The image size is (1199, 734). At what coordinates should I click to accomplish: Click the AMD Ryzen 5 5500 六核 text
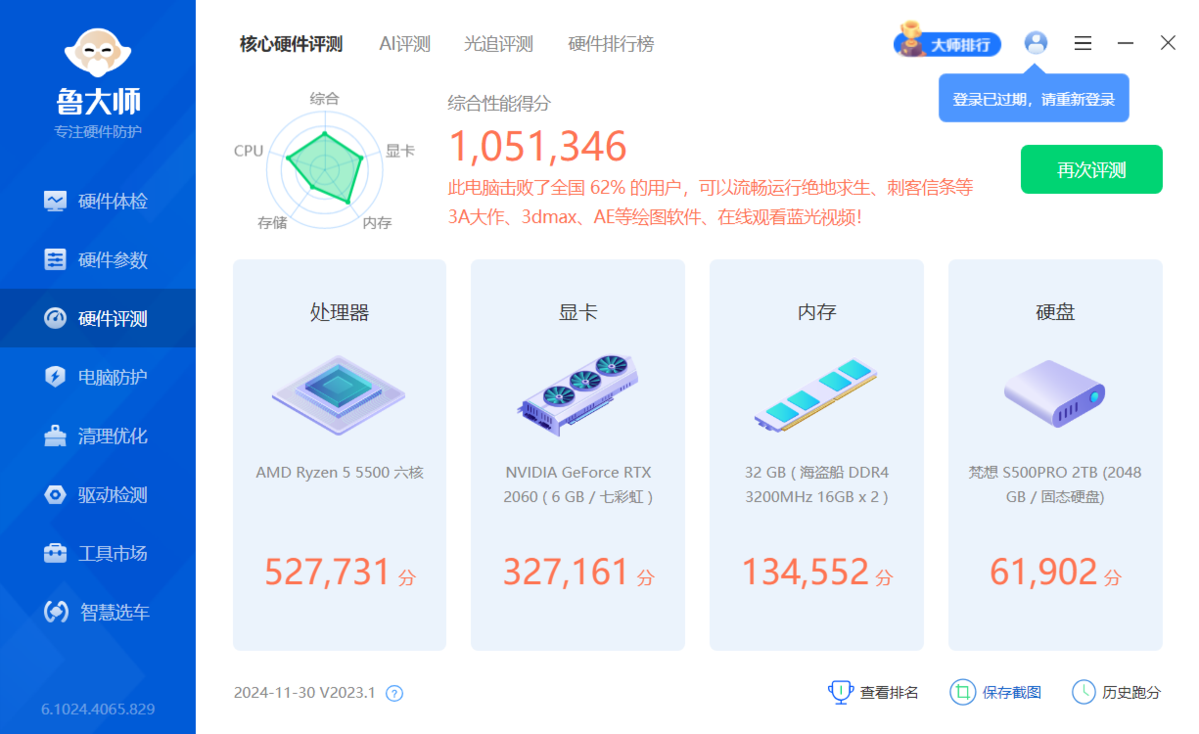point(340,473)
